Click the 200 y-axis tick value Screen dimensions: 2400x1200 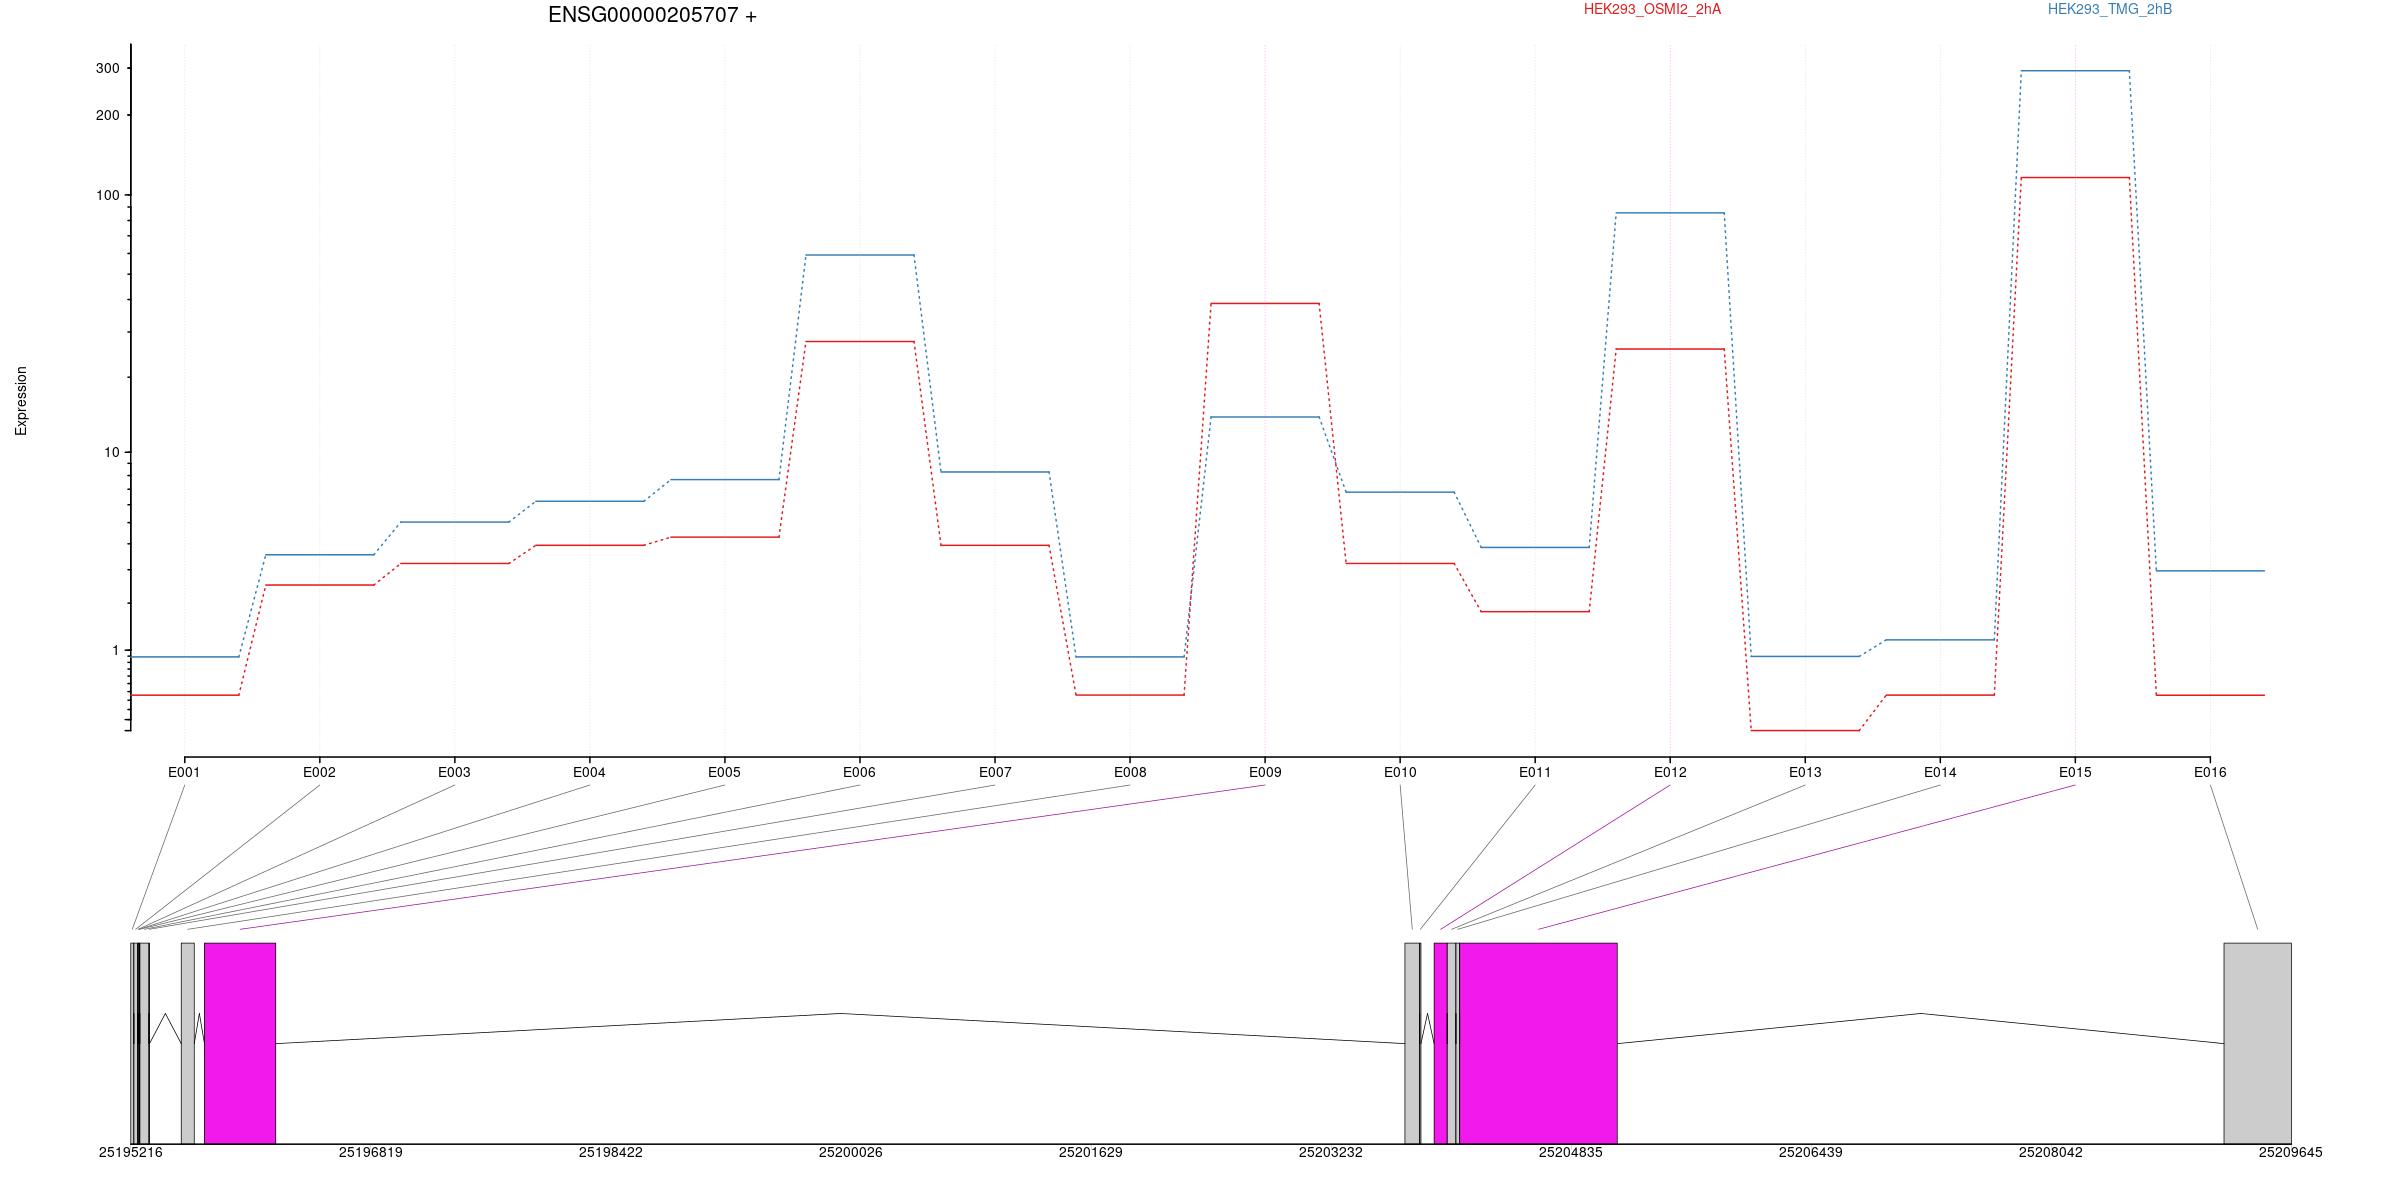pyautogui.click(x=108, y=116)
